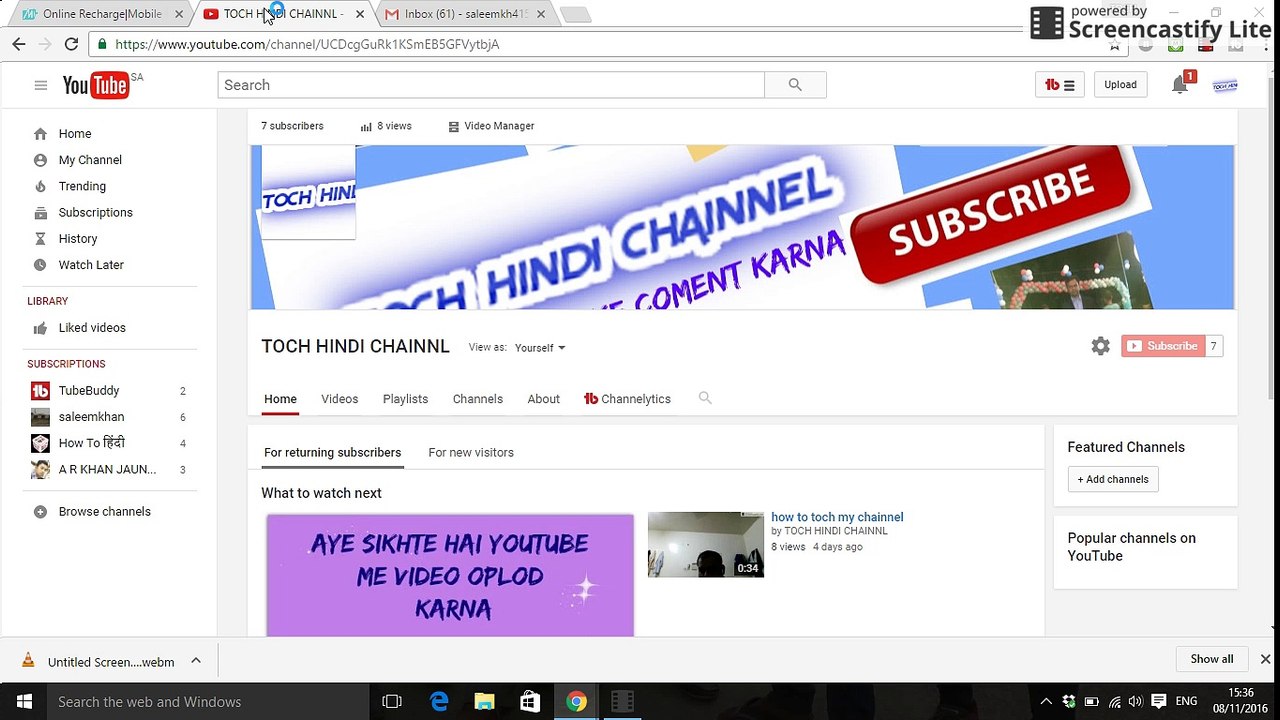Open channel settings gear

click(1100, 346)
